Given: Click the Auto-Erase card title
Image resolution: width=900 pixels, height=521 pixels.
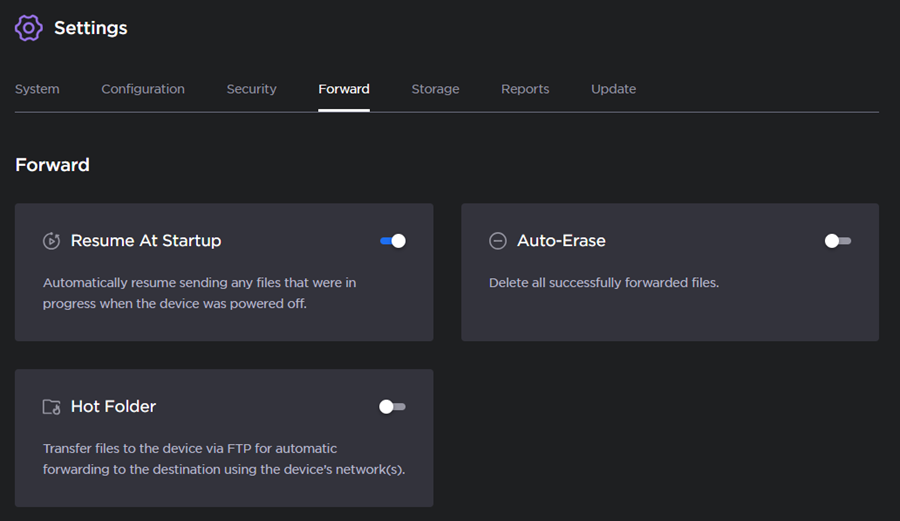Looking at the screenshot, I should point(561,241).
